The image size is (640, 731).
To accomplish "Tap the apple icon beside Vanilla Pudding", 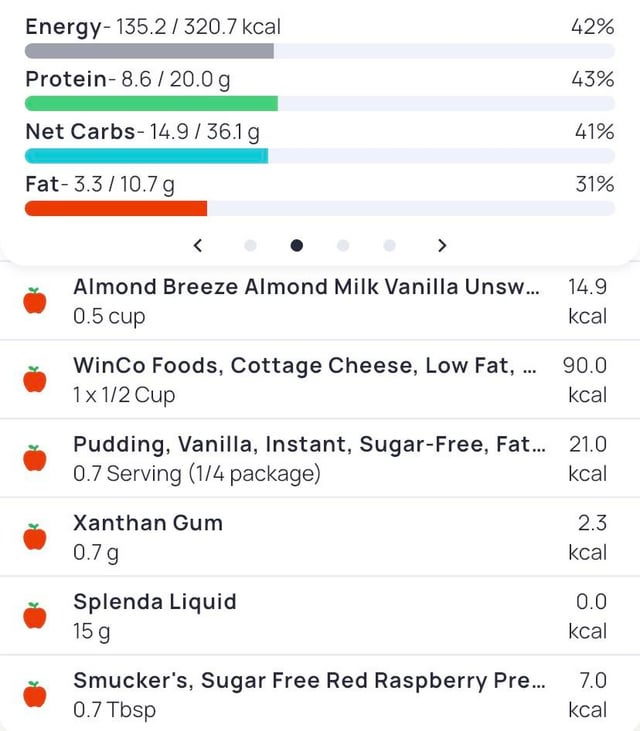I will (x=35, y=458).
